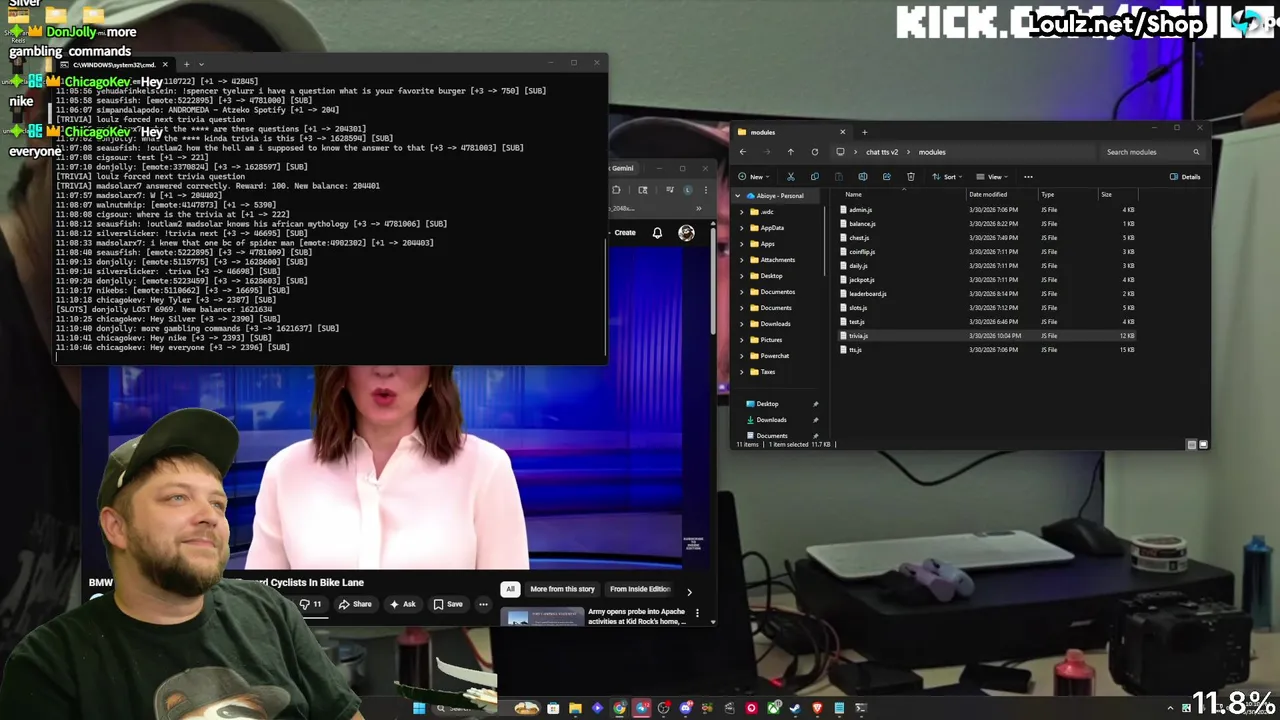Image resolution: width=1280 pixels, height=720 pixels.
Task: Unpin Desktop from quick access
Action: (x=815, y=404)
